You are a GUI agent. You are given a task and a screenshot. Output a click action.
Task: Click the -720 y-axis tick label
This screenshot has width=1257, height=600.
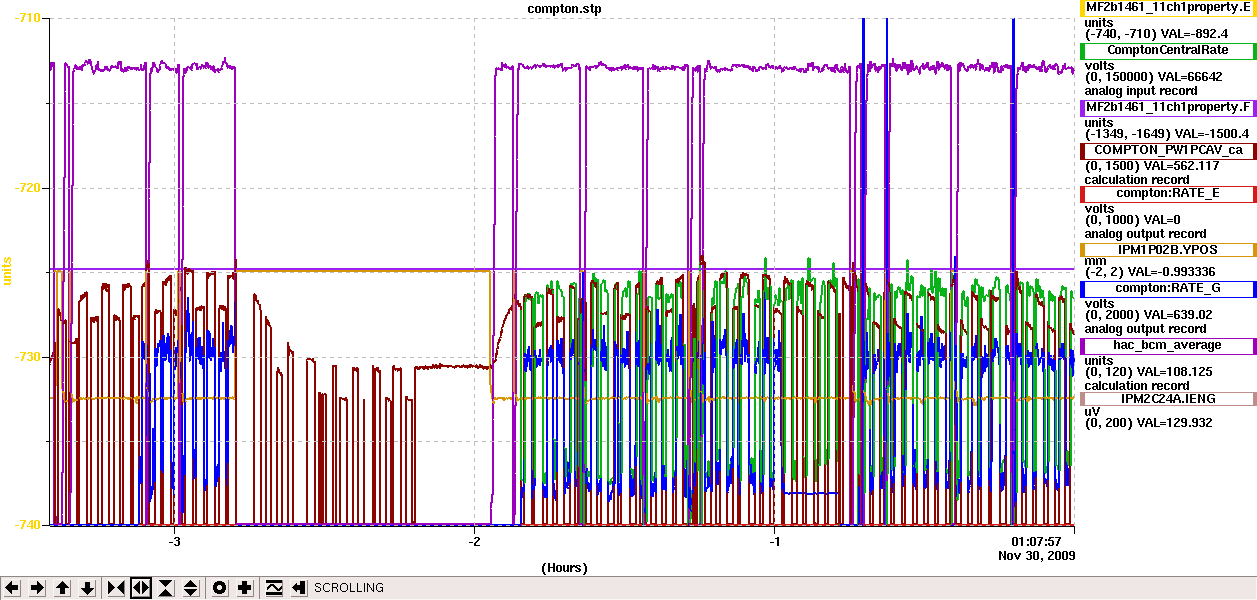tap(26, 188)
